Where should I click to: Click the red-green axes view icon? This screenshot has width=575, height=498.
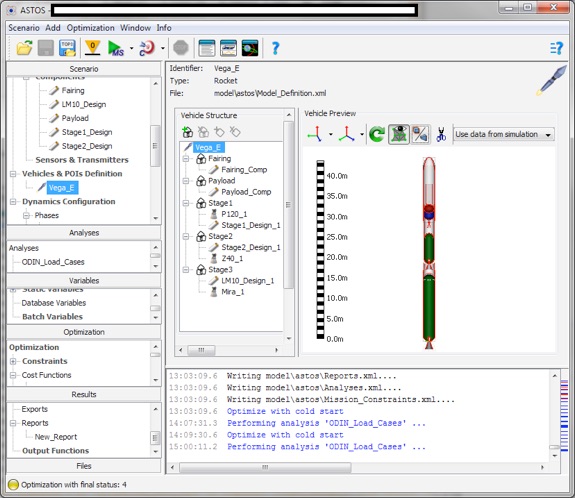315,134
